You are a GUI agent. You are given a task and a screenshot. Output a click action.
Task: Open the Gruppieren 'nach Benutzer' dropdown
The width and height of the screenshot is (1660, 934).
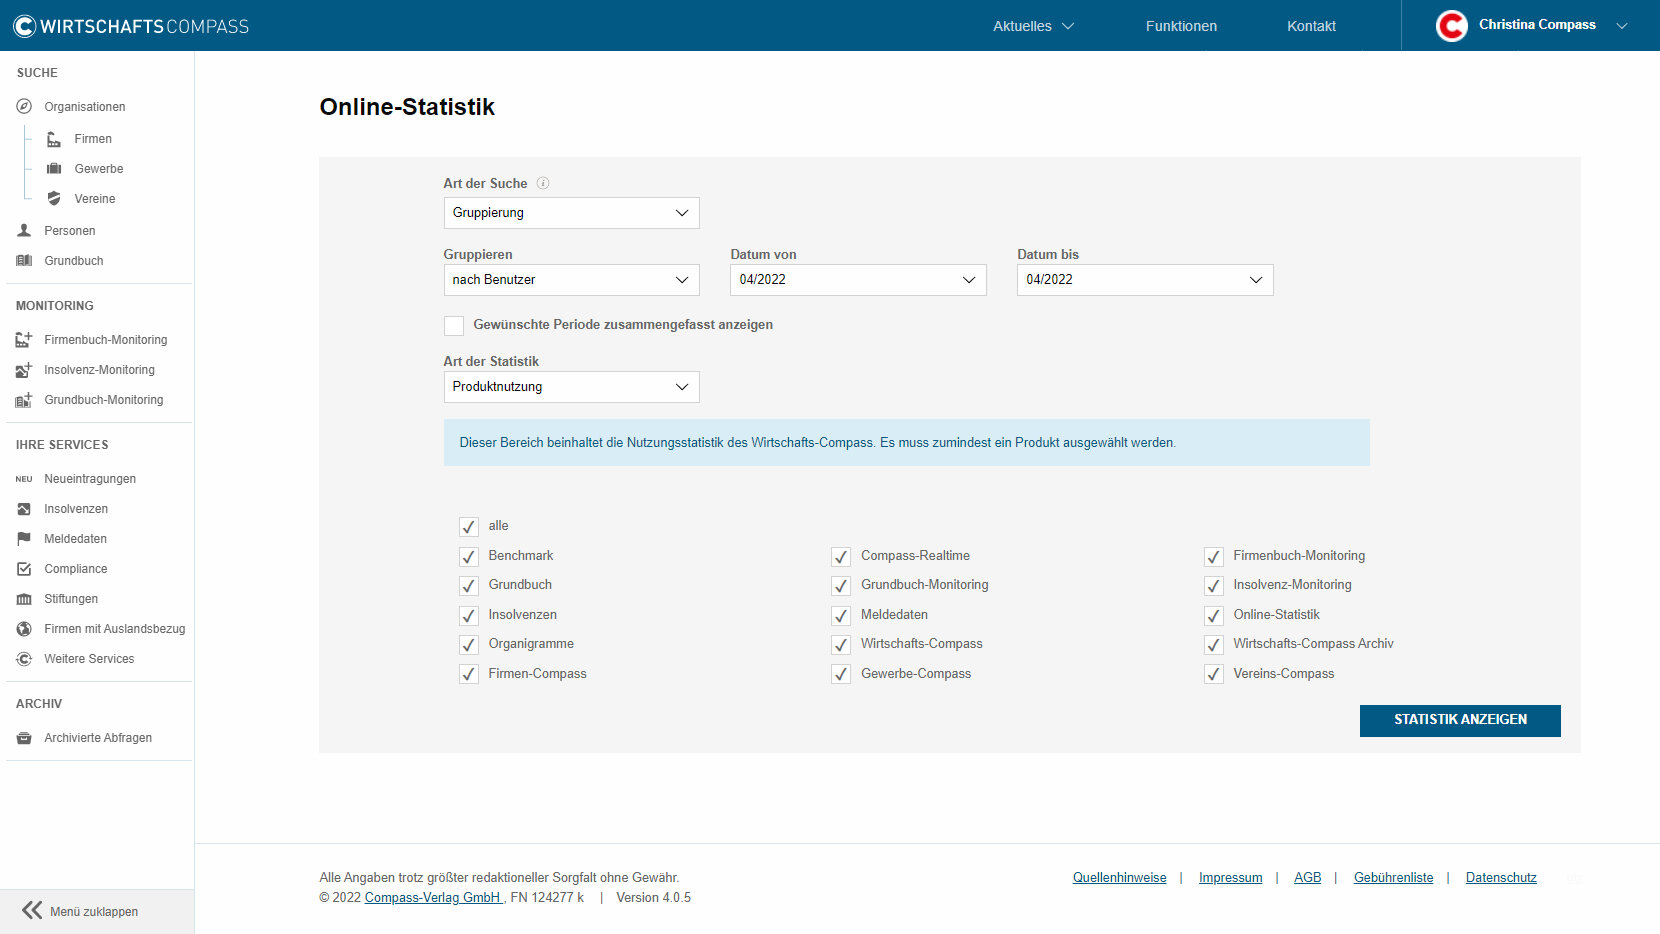pos(571,280)
